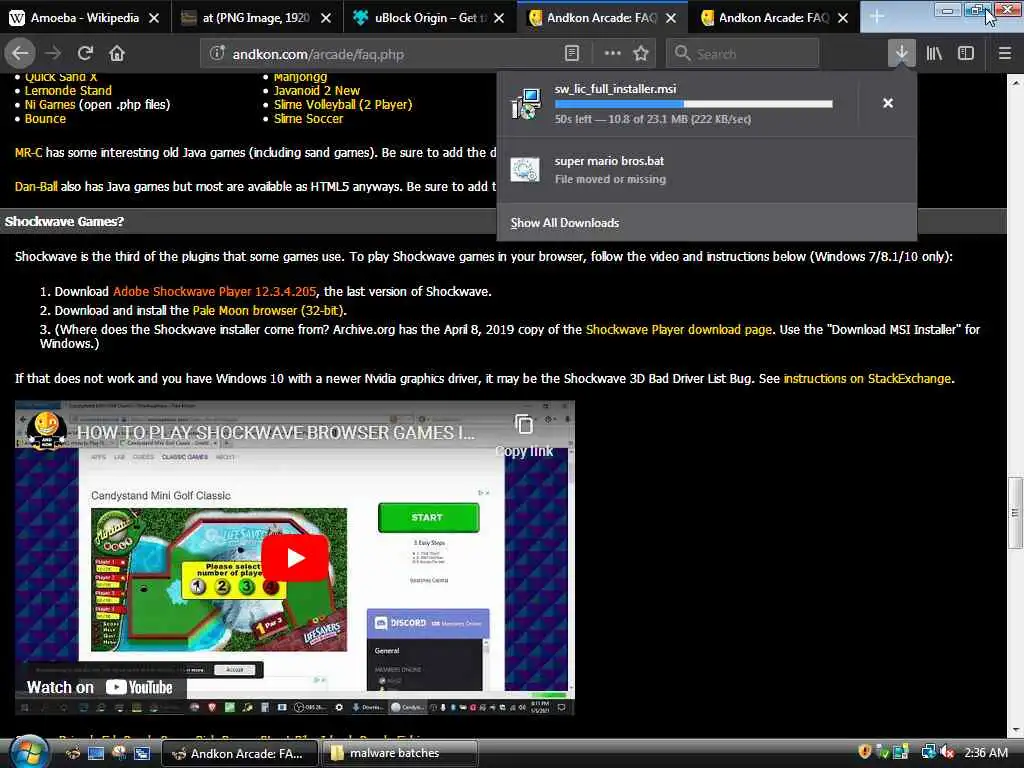Copy link of the embedded video
Viewport: 1024px width, 768px height.
tap(524, 436)
